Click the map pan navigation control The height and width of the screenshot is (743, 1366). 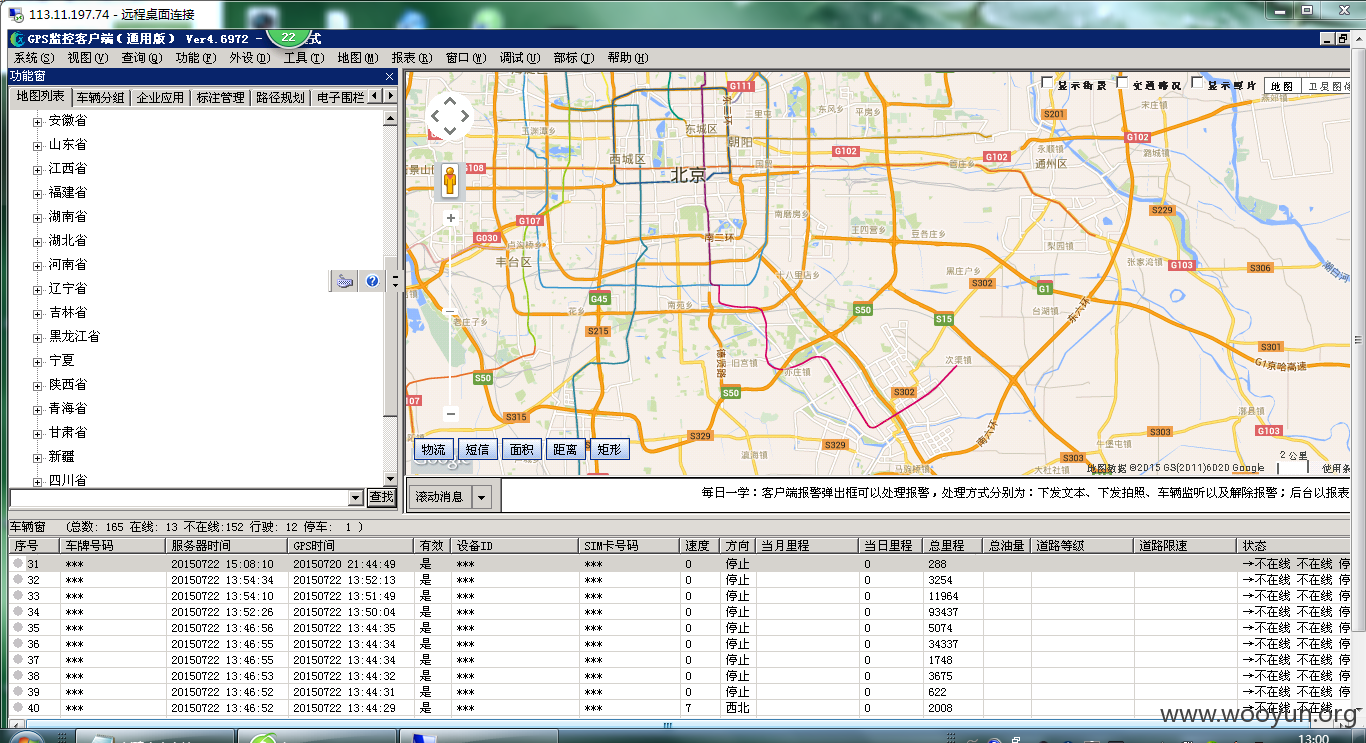click(450, 117)
